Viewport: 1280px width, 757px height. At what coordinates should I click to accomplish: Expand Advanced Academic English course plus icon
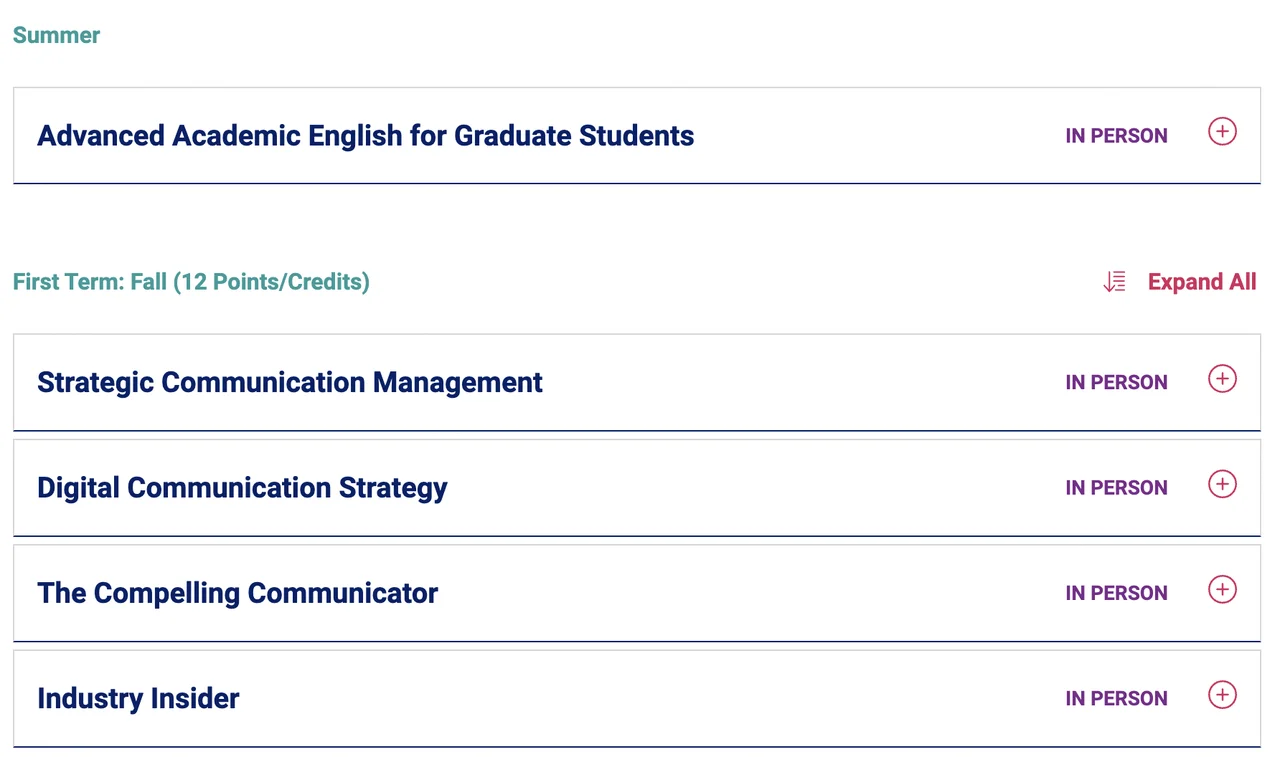[x=1222, y=131]
